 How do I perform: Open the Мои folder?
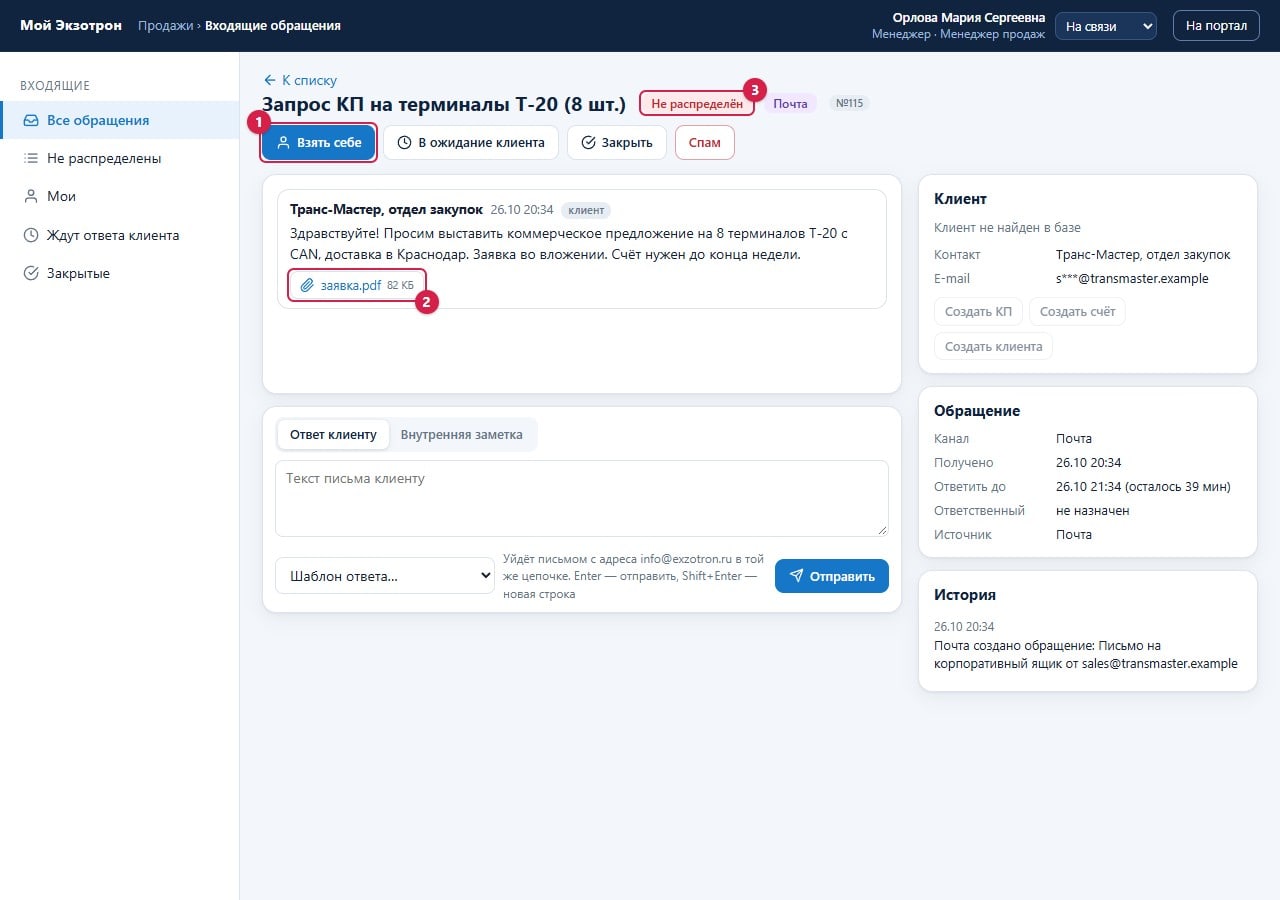pyautogui.click(x=120, y=196)
